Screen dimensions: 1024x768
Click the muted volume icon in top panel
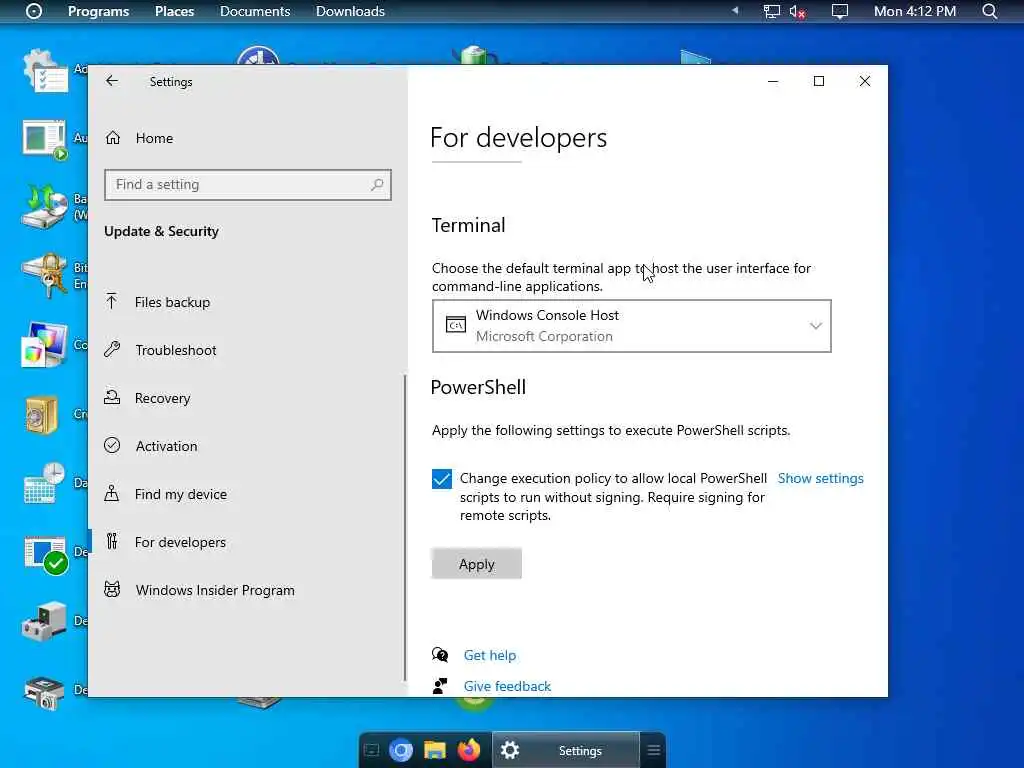click(797, 11)
